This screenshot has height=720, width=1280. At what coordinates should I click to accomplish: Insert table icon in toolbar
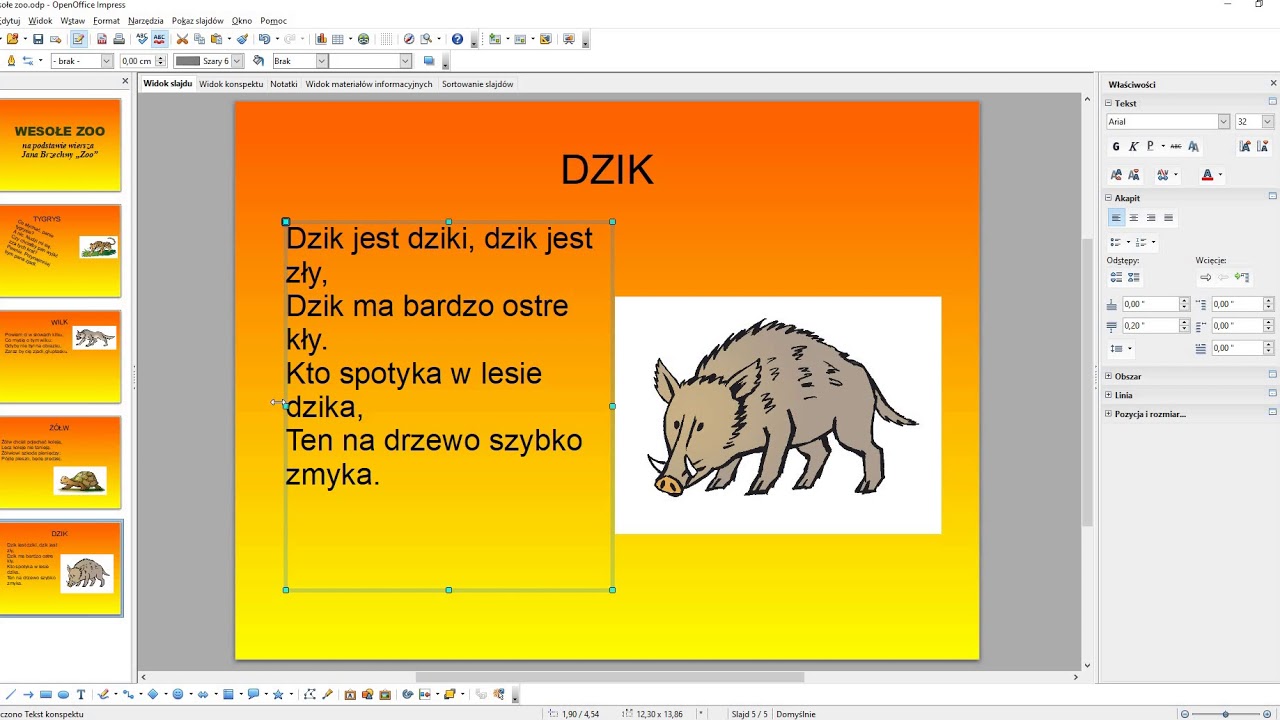(x=338, y=39)
